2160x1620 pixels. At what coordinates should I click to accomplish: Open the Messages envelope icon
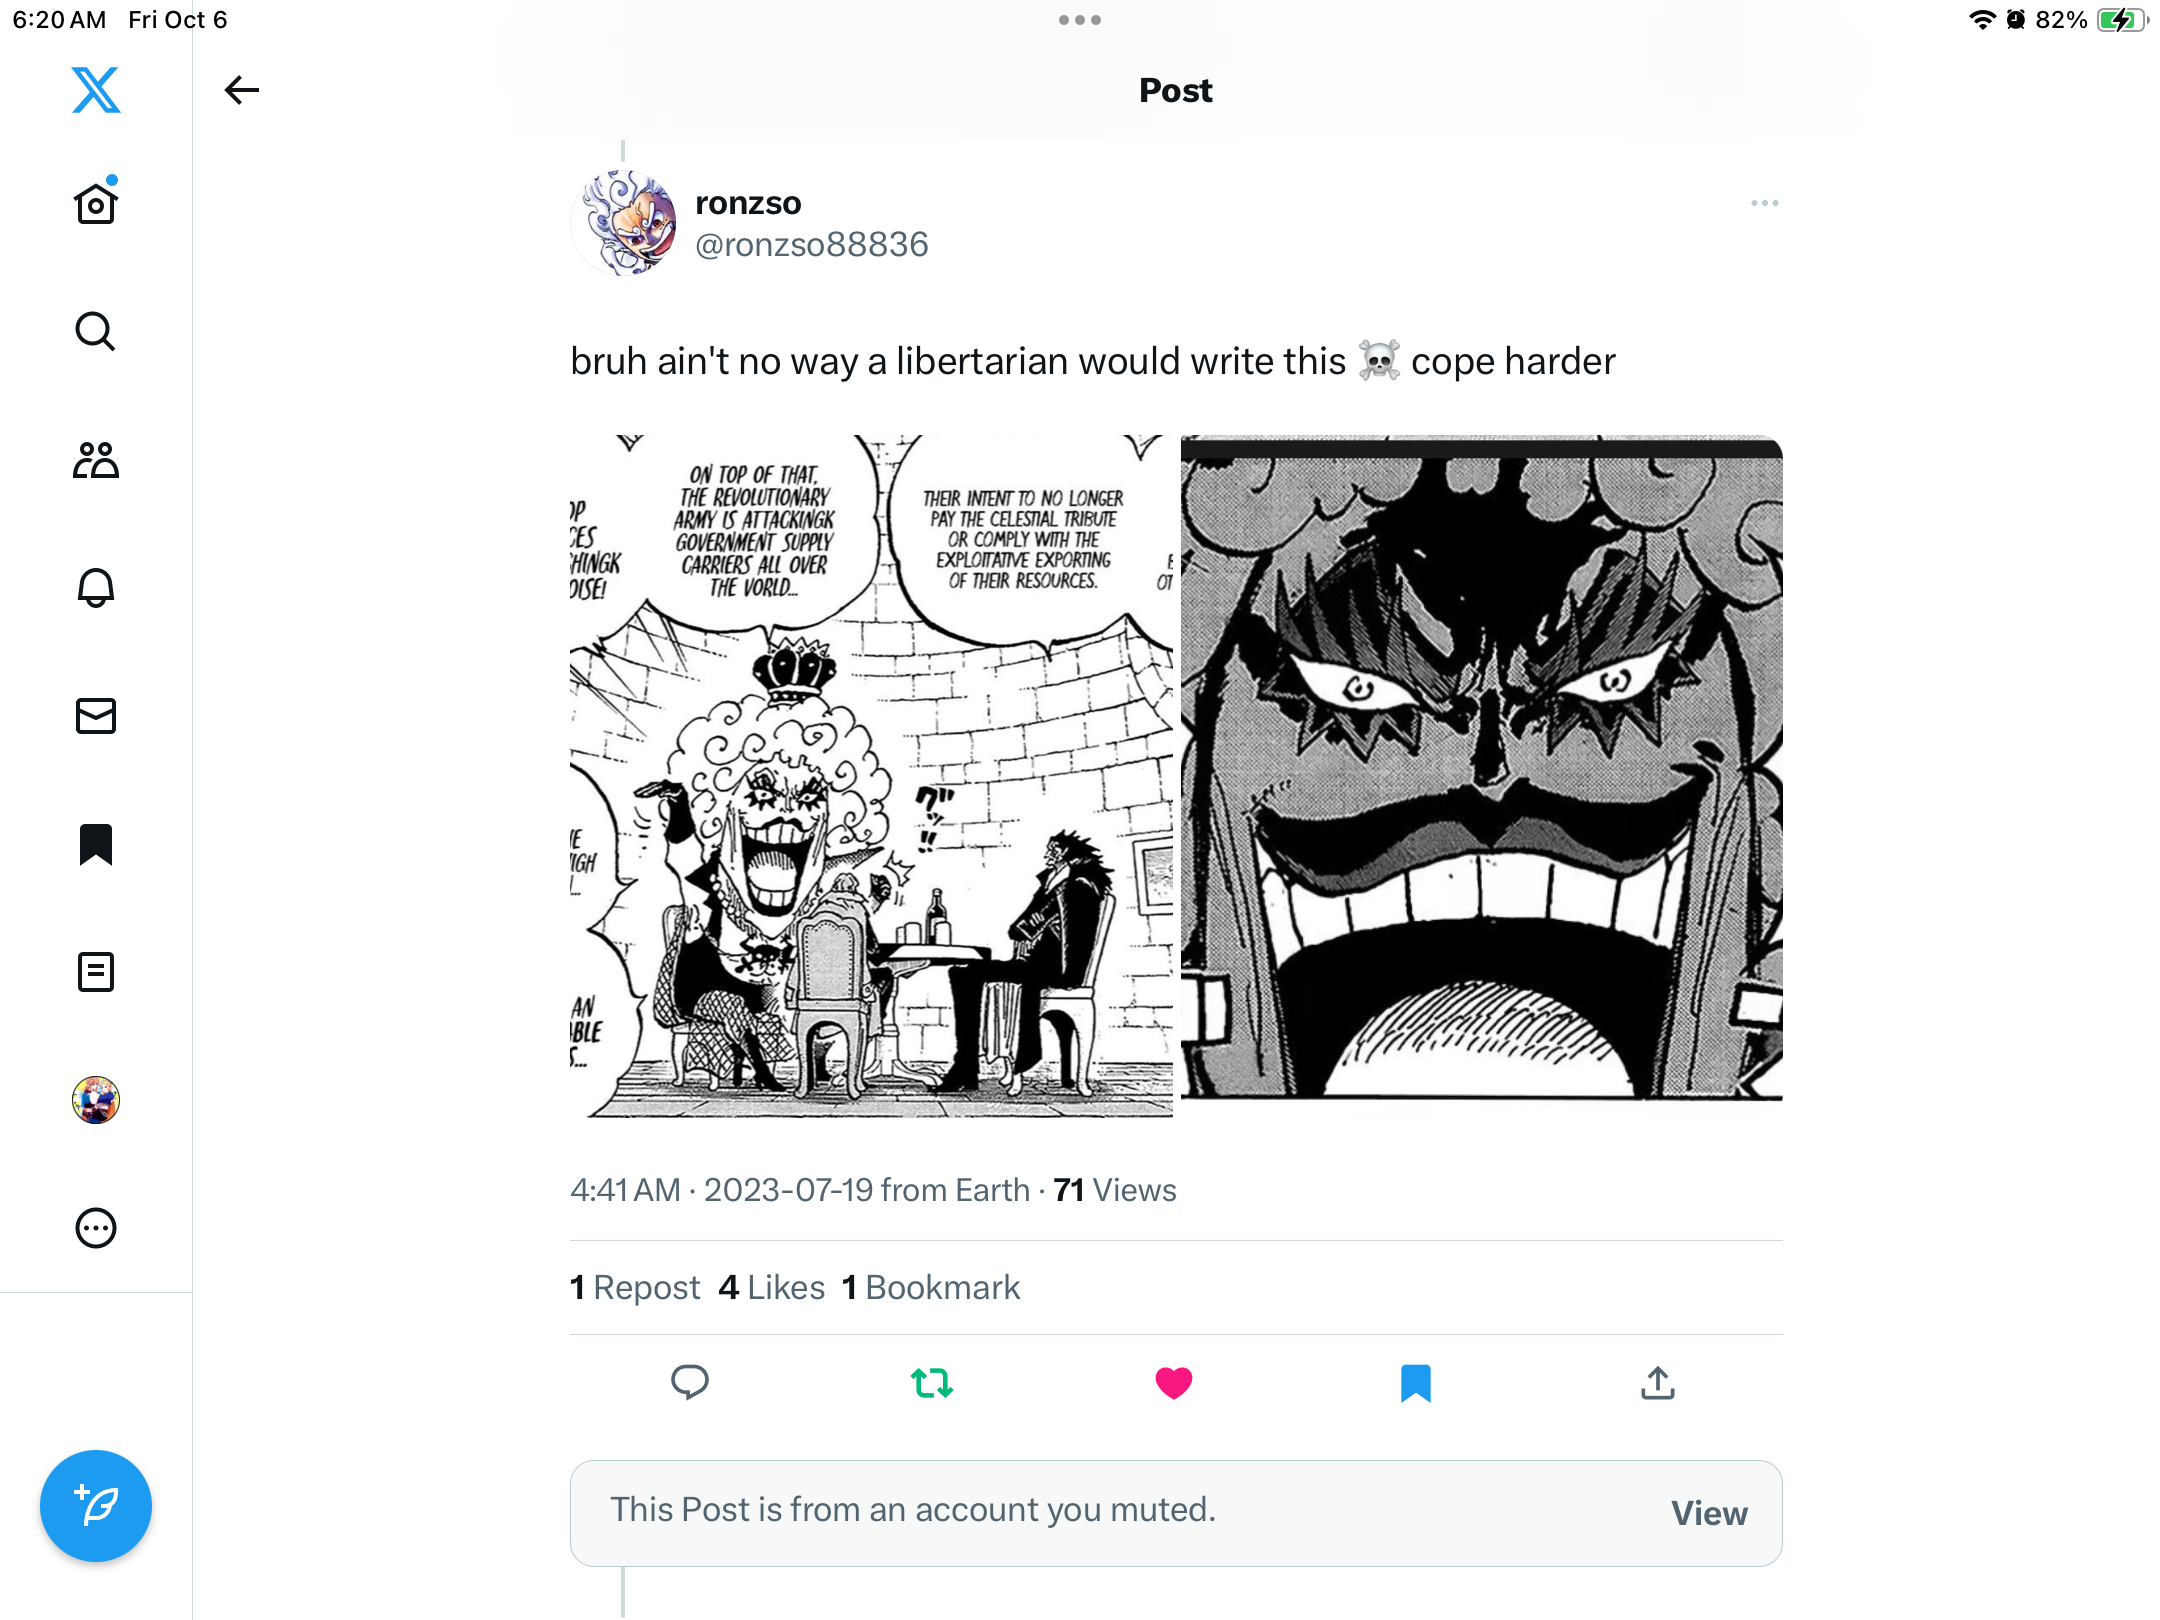pos(96,716)
